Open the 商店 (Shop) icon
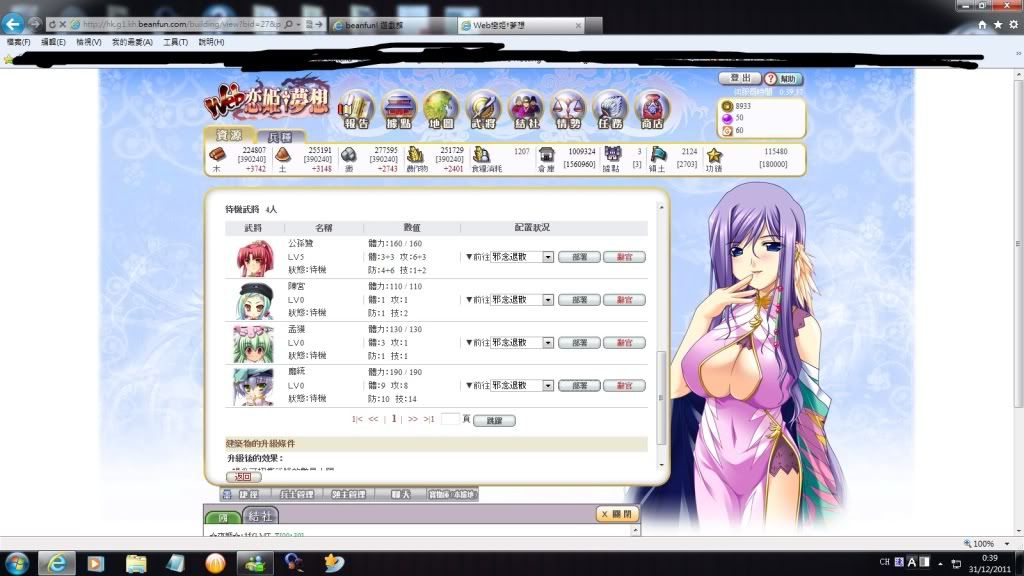The image size is (1024, 576). click(x=652, y=108)
